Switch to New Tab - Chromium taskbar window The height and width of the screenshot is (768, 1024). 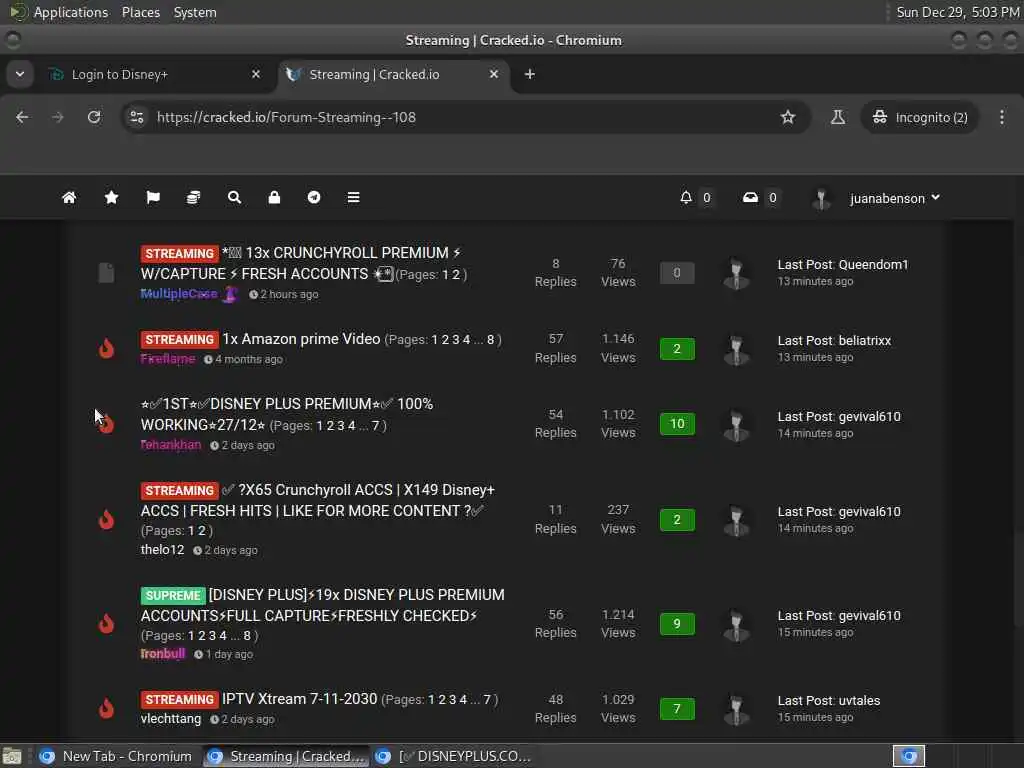click(116, 756)
